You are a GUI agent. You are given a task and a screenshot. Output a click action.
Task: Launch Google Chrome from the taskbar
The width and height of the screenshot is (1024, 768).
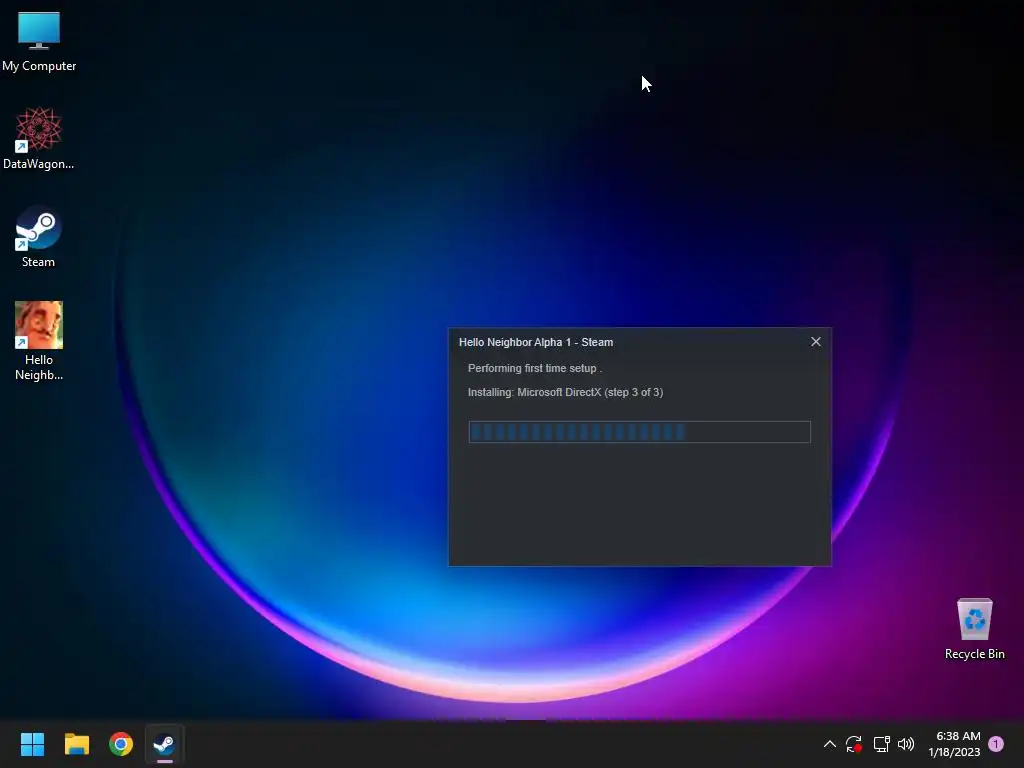[121, 744]
